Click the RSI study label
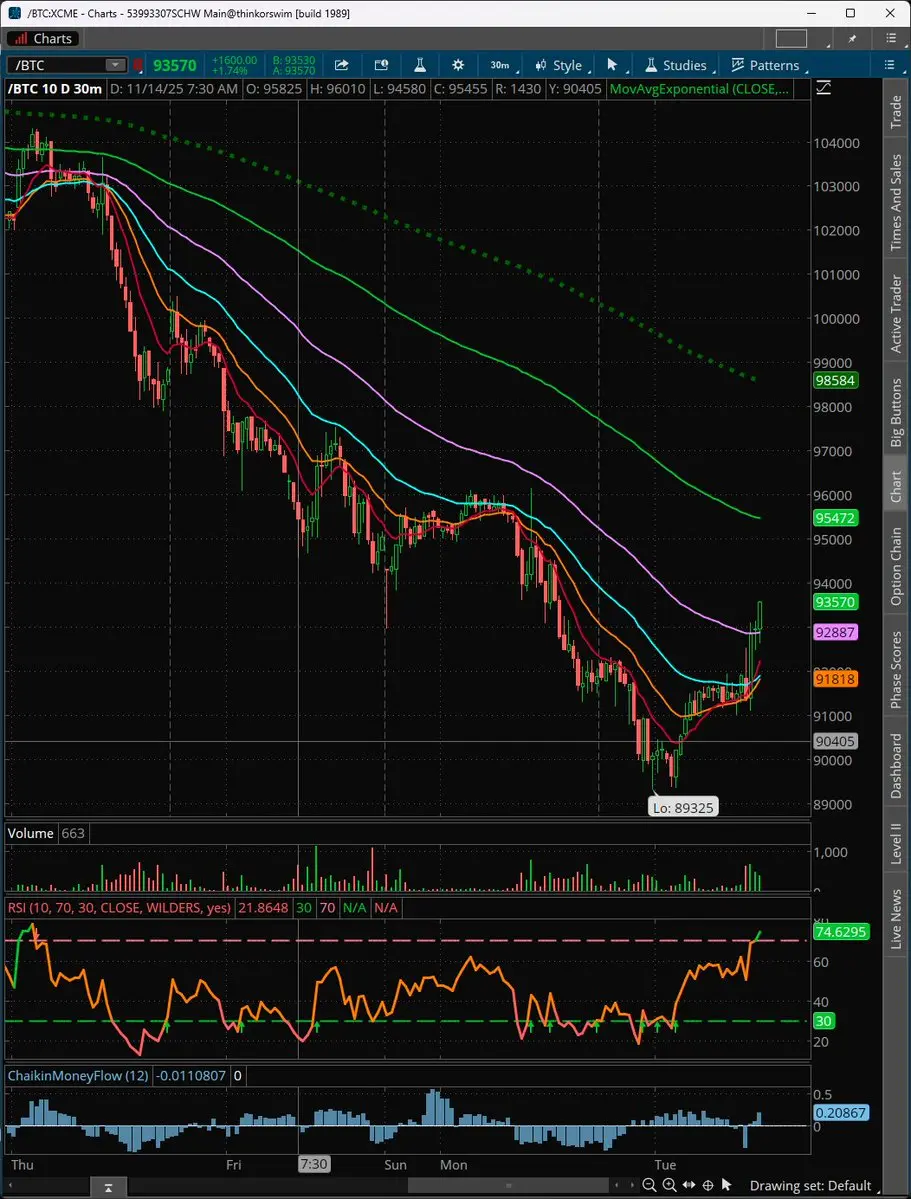Viewport: 911px width, 1199px height. click(x=119, y=908)
